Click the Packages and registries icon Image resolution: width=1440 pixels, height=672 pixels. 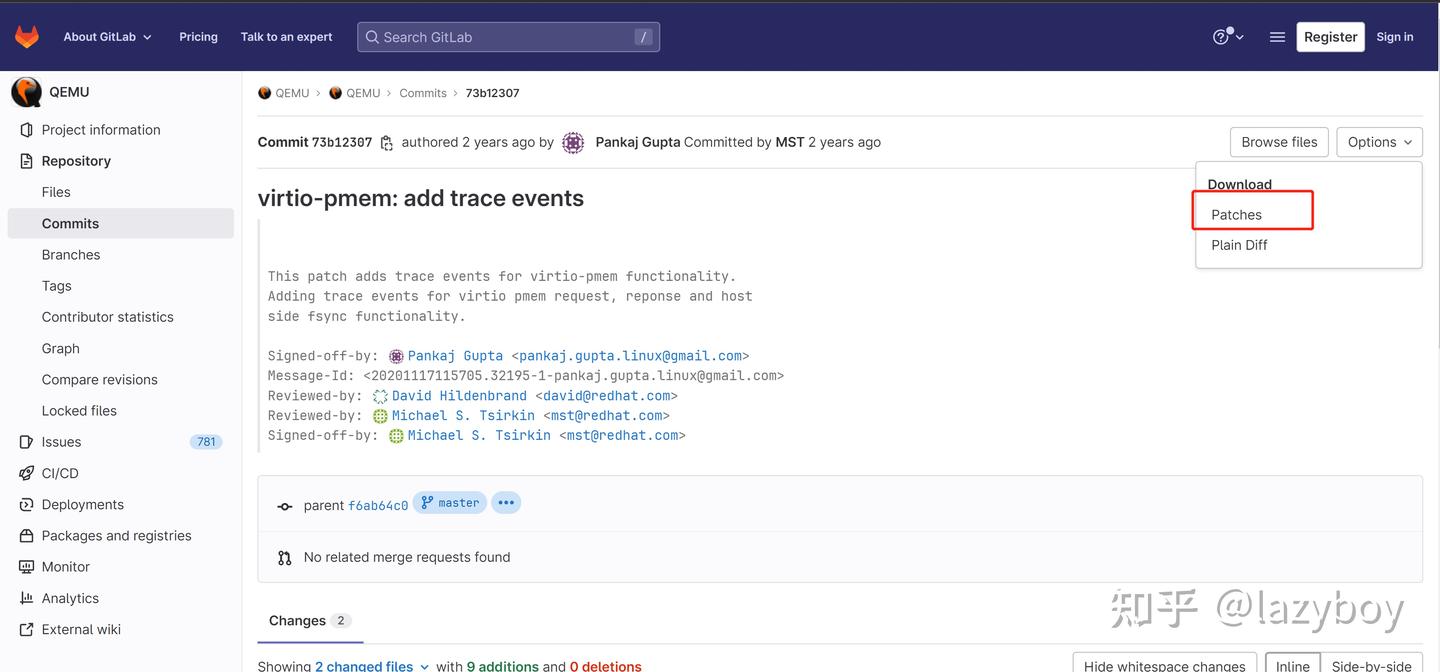[x=27, y=536]
